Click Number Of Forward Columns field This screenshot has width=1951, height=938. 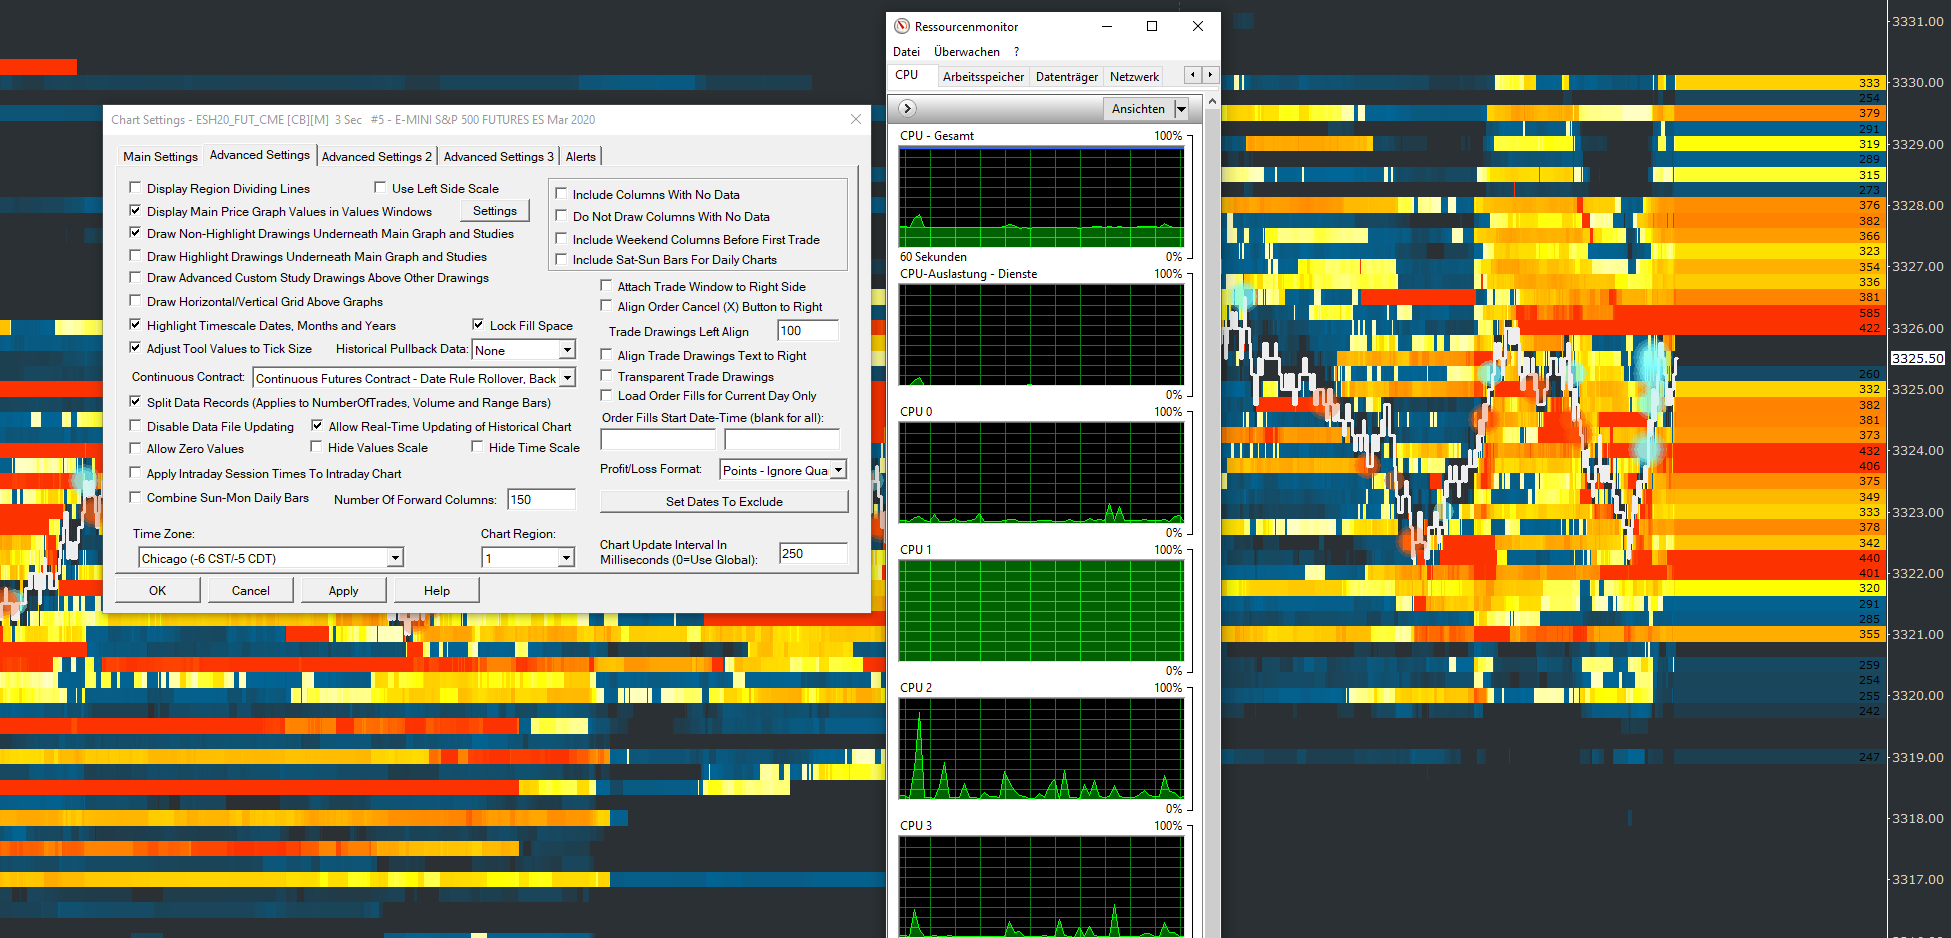tap(542, 500)
